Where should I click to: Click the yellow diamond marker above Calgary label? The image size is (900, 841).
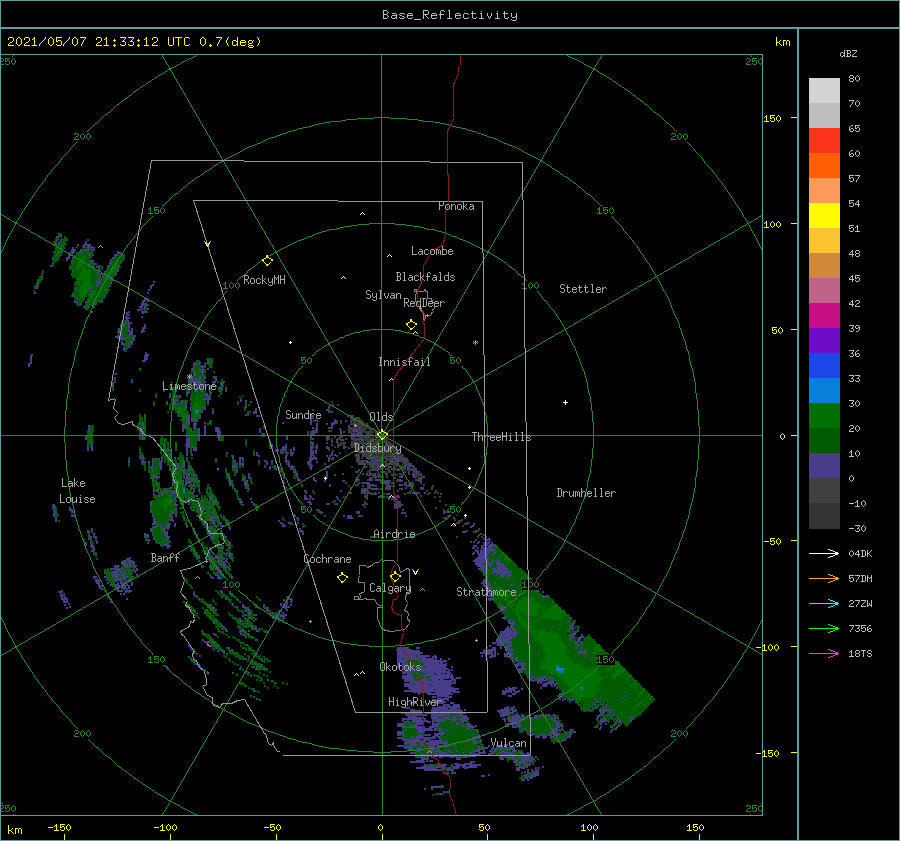395,576
